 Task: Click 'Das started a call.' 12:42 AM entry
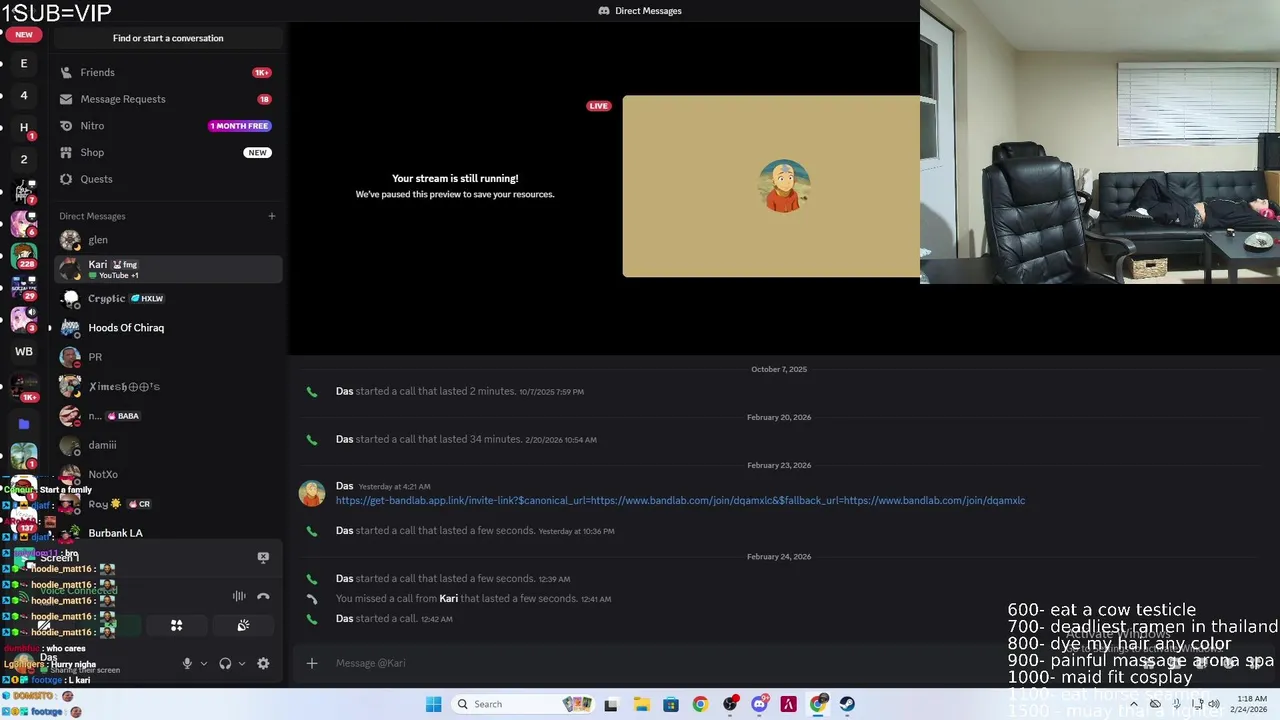coord(394,619)
